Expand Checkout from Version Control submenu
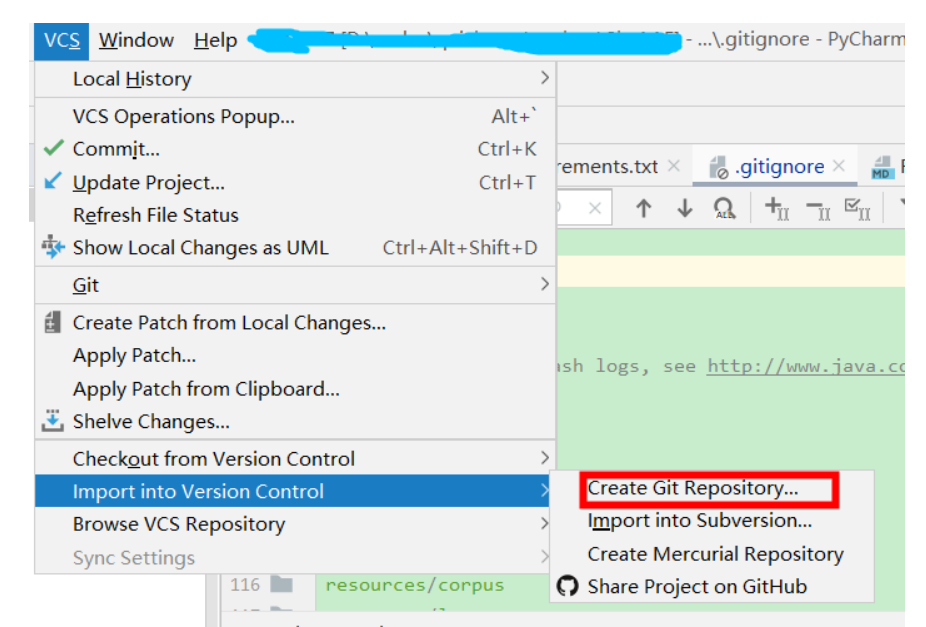The height and width of the screenshot is (627, 926). click(295, 459)
